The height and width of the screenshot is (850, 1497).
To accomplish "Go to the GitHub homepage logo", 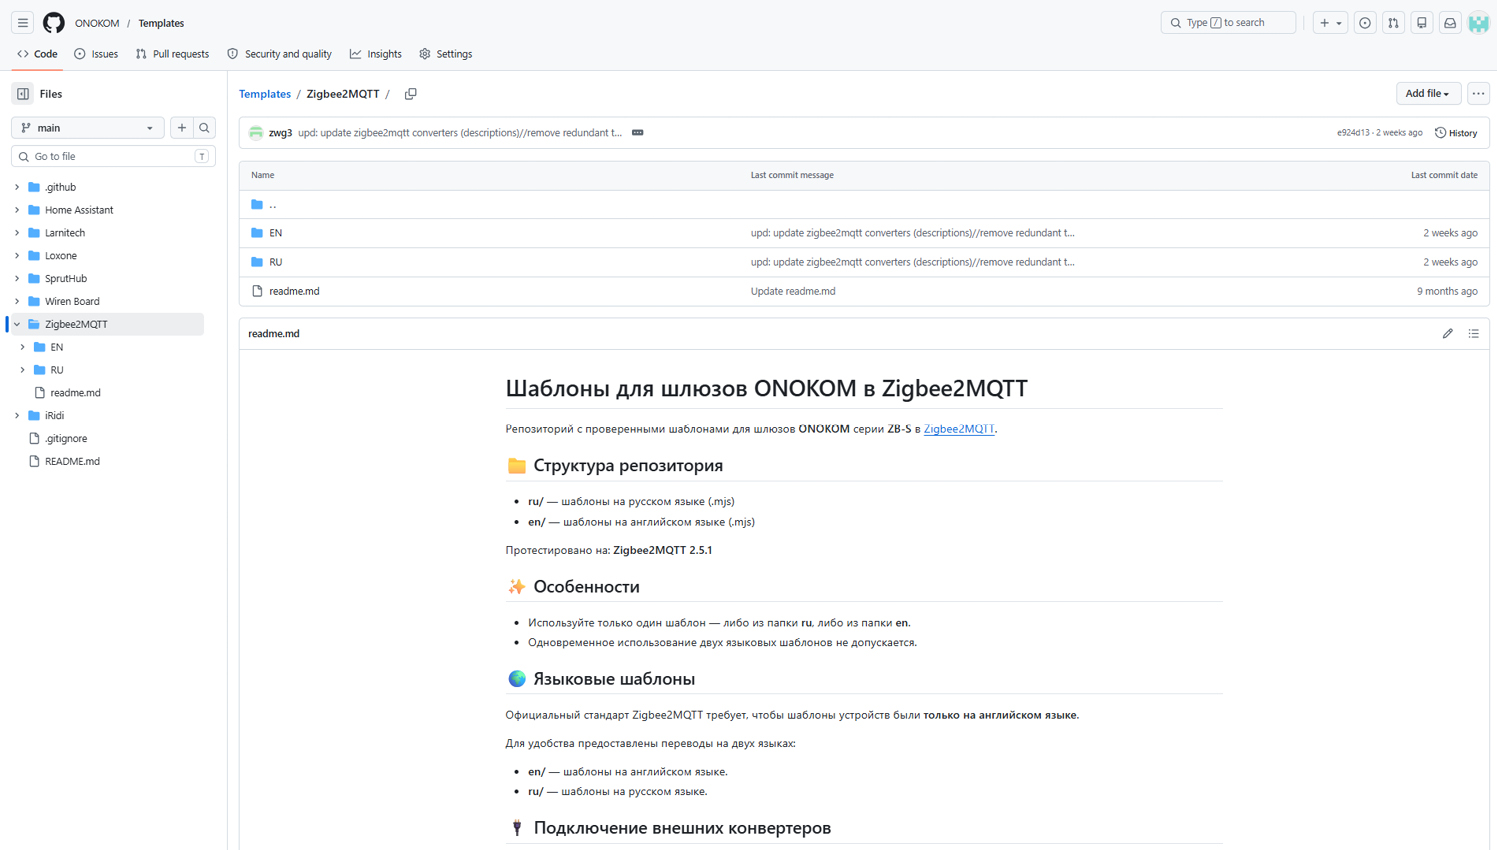I will (x=54, y=22).
